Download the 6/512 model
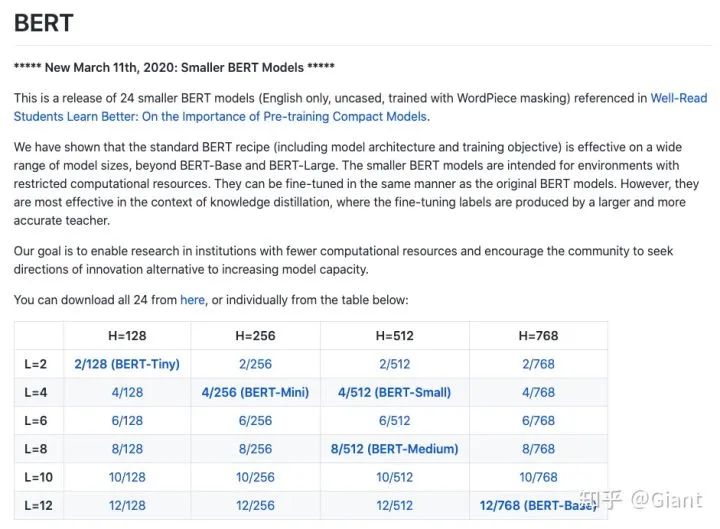Image resolution: width=720 pixels, height=529 pixels. (x=394, y=421)
